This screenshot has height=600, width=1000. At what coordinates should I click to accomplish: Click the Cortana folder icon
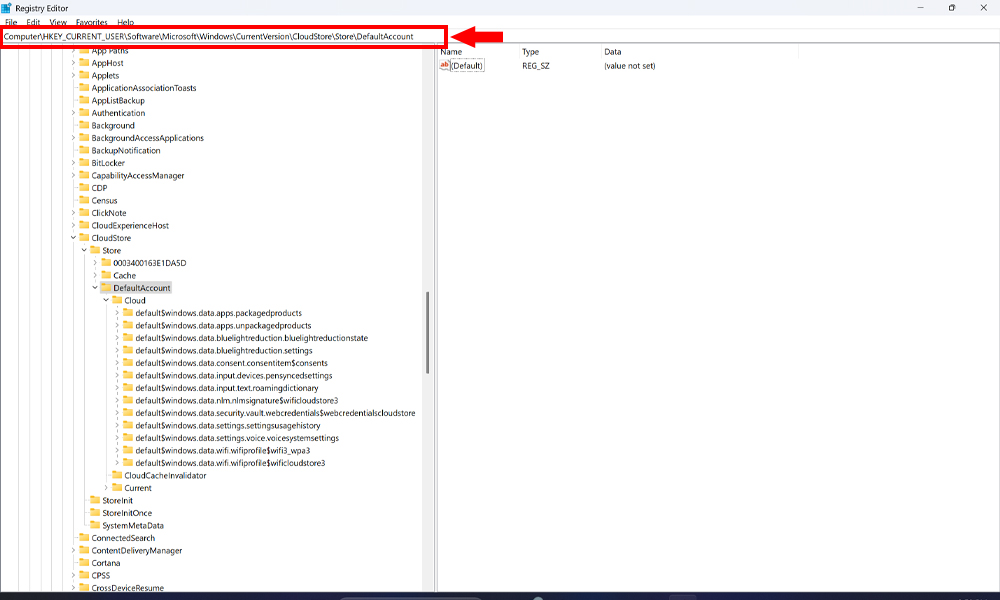(x=84, y=563)
